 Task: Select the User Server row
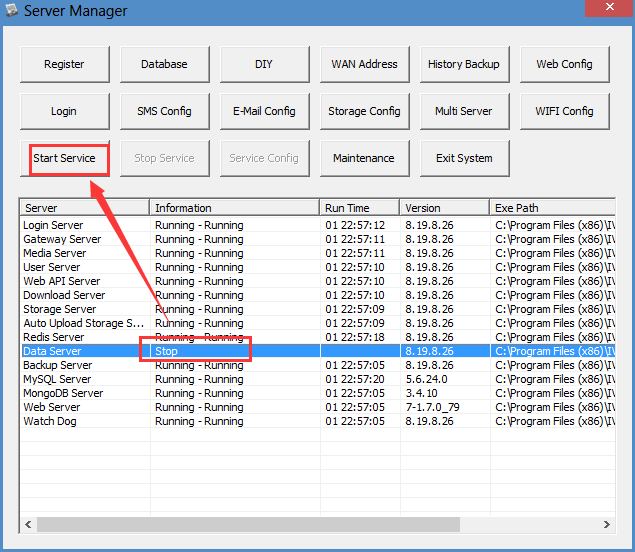tap(318, 267)
